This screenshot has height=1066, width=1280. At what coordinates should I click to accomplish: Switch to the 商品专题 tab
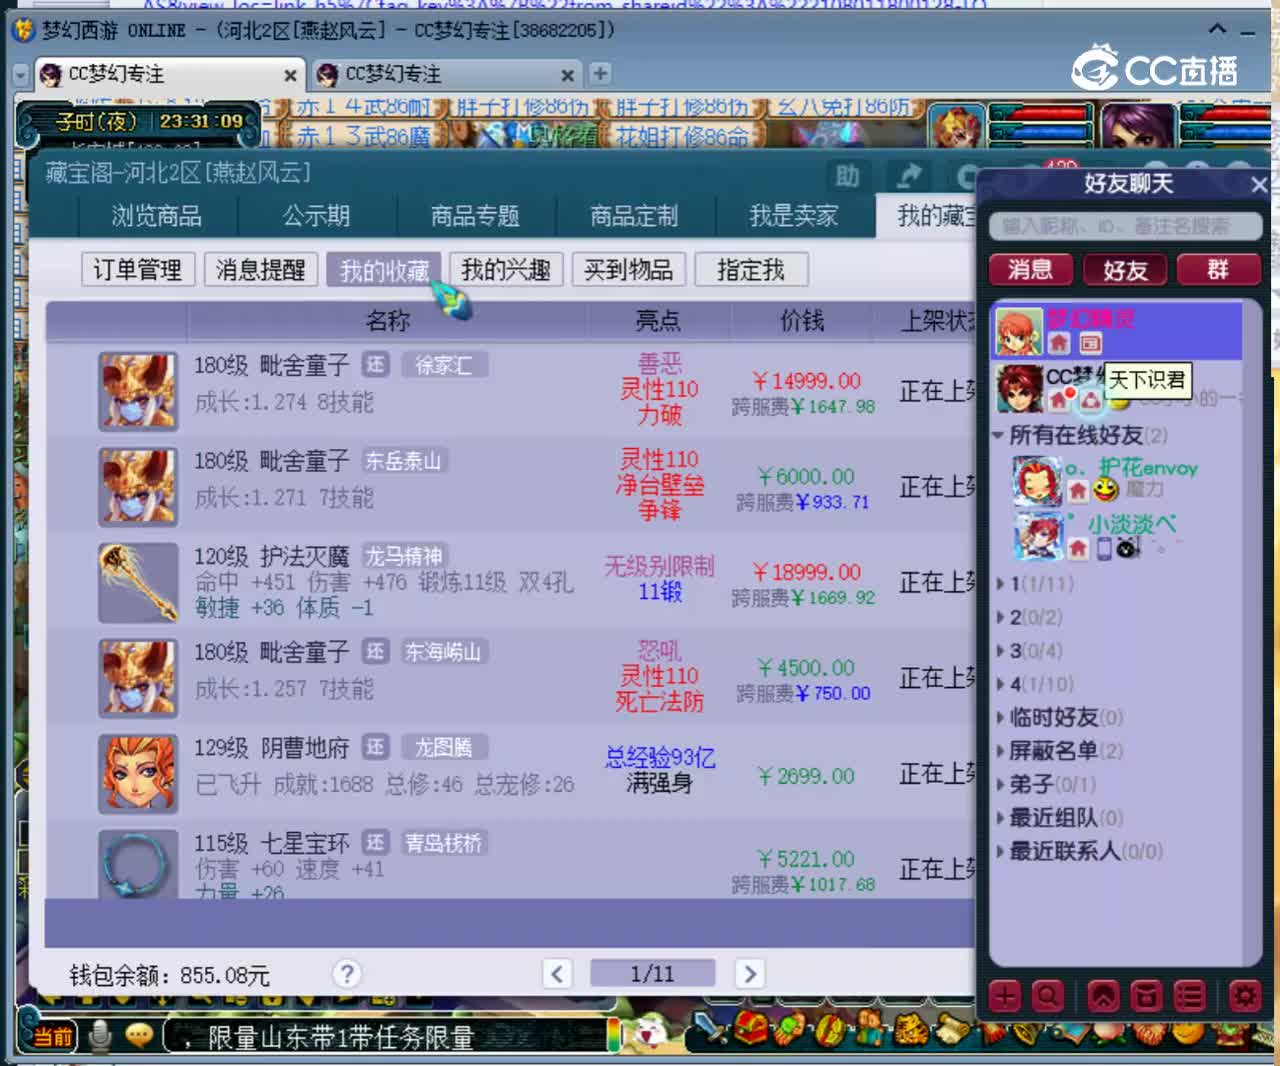pos(475,215)
